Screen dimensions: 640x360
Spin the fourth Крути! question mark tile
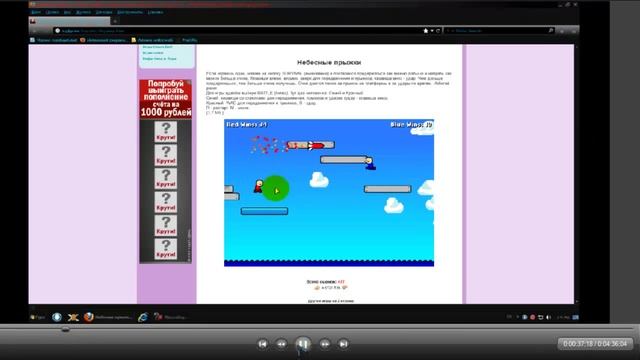pos(166,202)
